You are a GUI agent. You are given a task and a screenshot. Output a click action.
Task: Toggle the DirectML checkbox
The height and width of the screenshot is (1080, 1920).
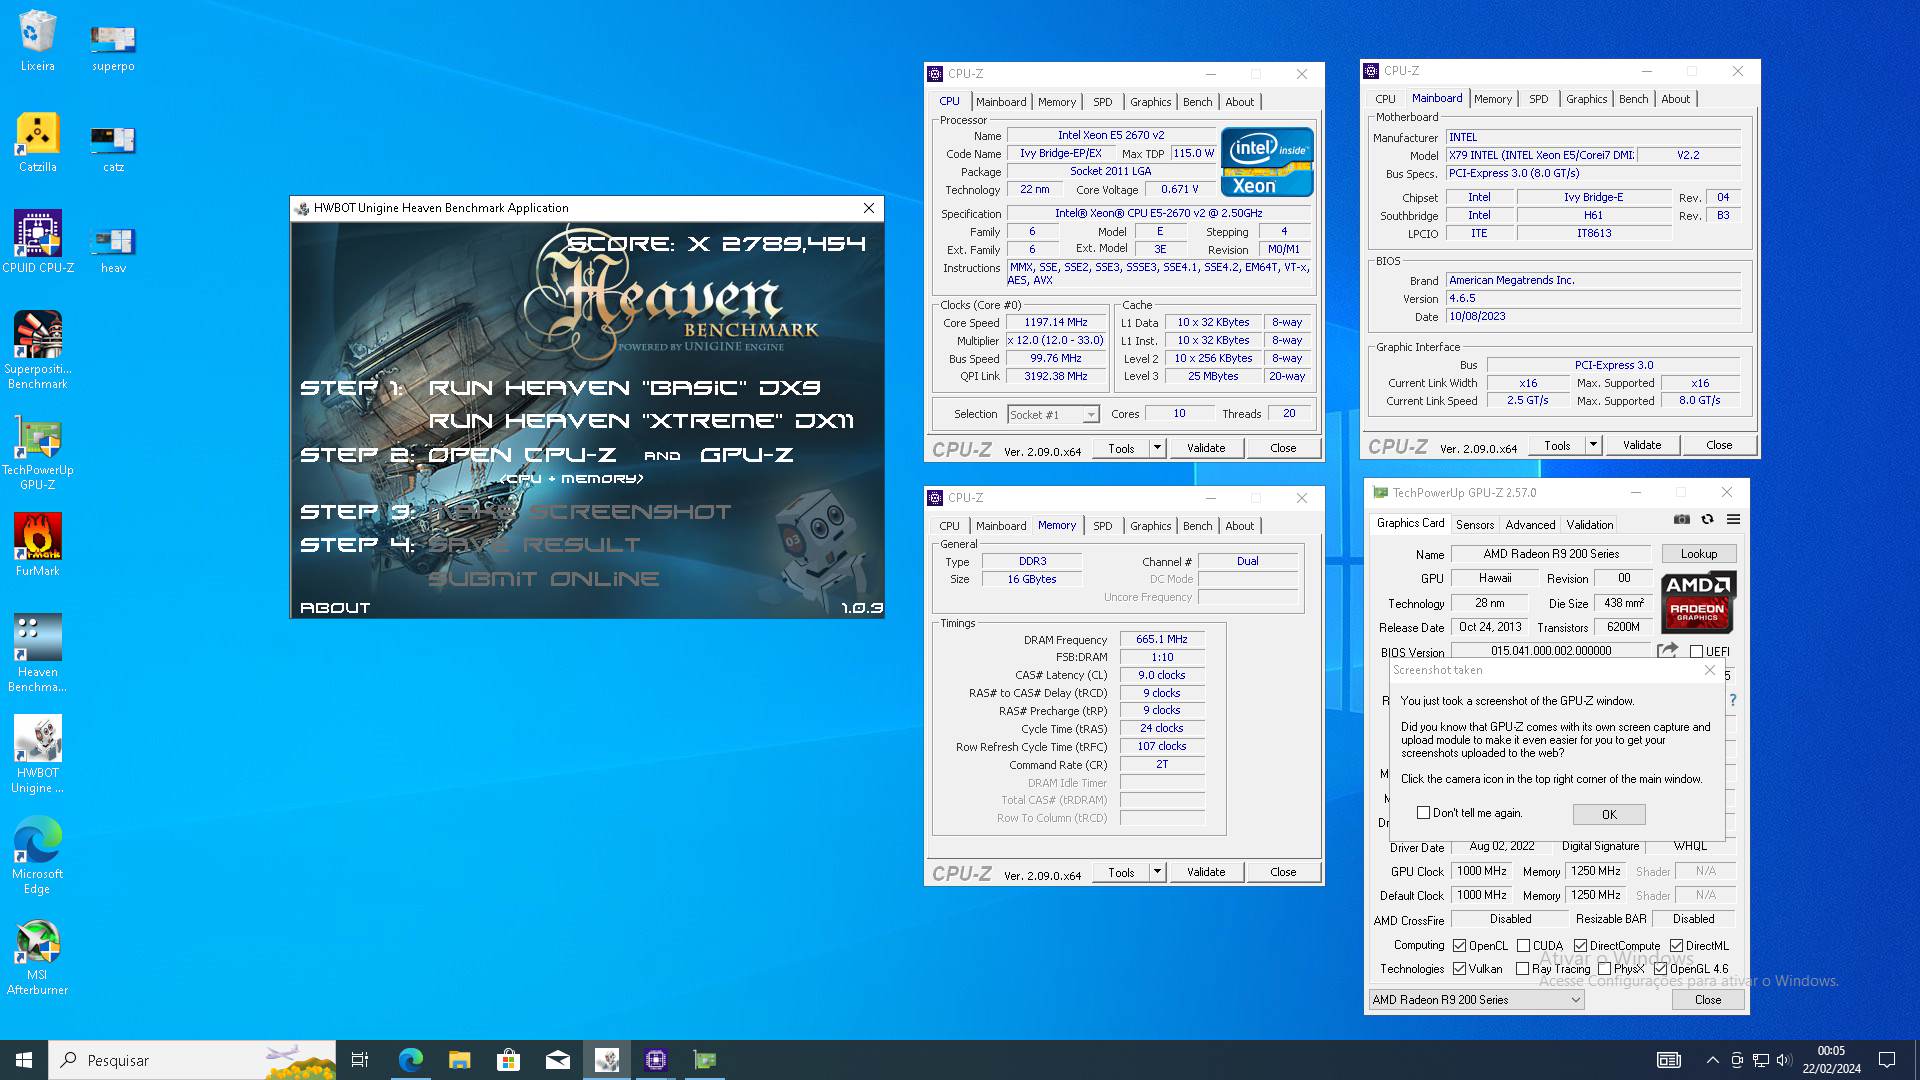pyautogui.click(x=1676, y=945)
